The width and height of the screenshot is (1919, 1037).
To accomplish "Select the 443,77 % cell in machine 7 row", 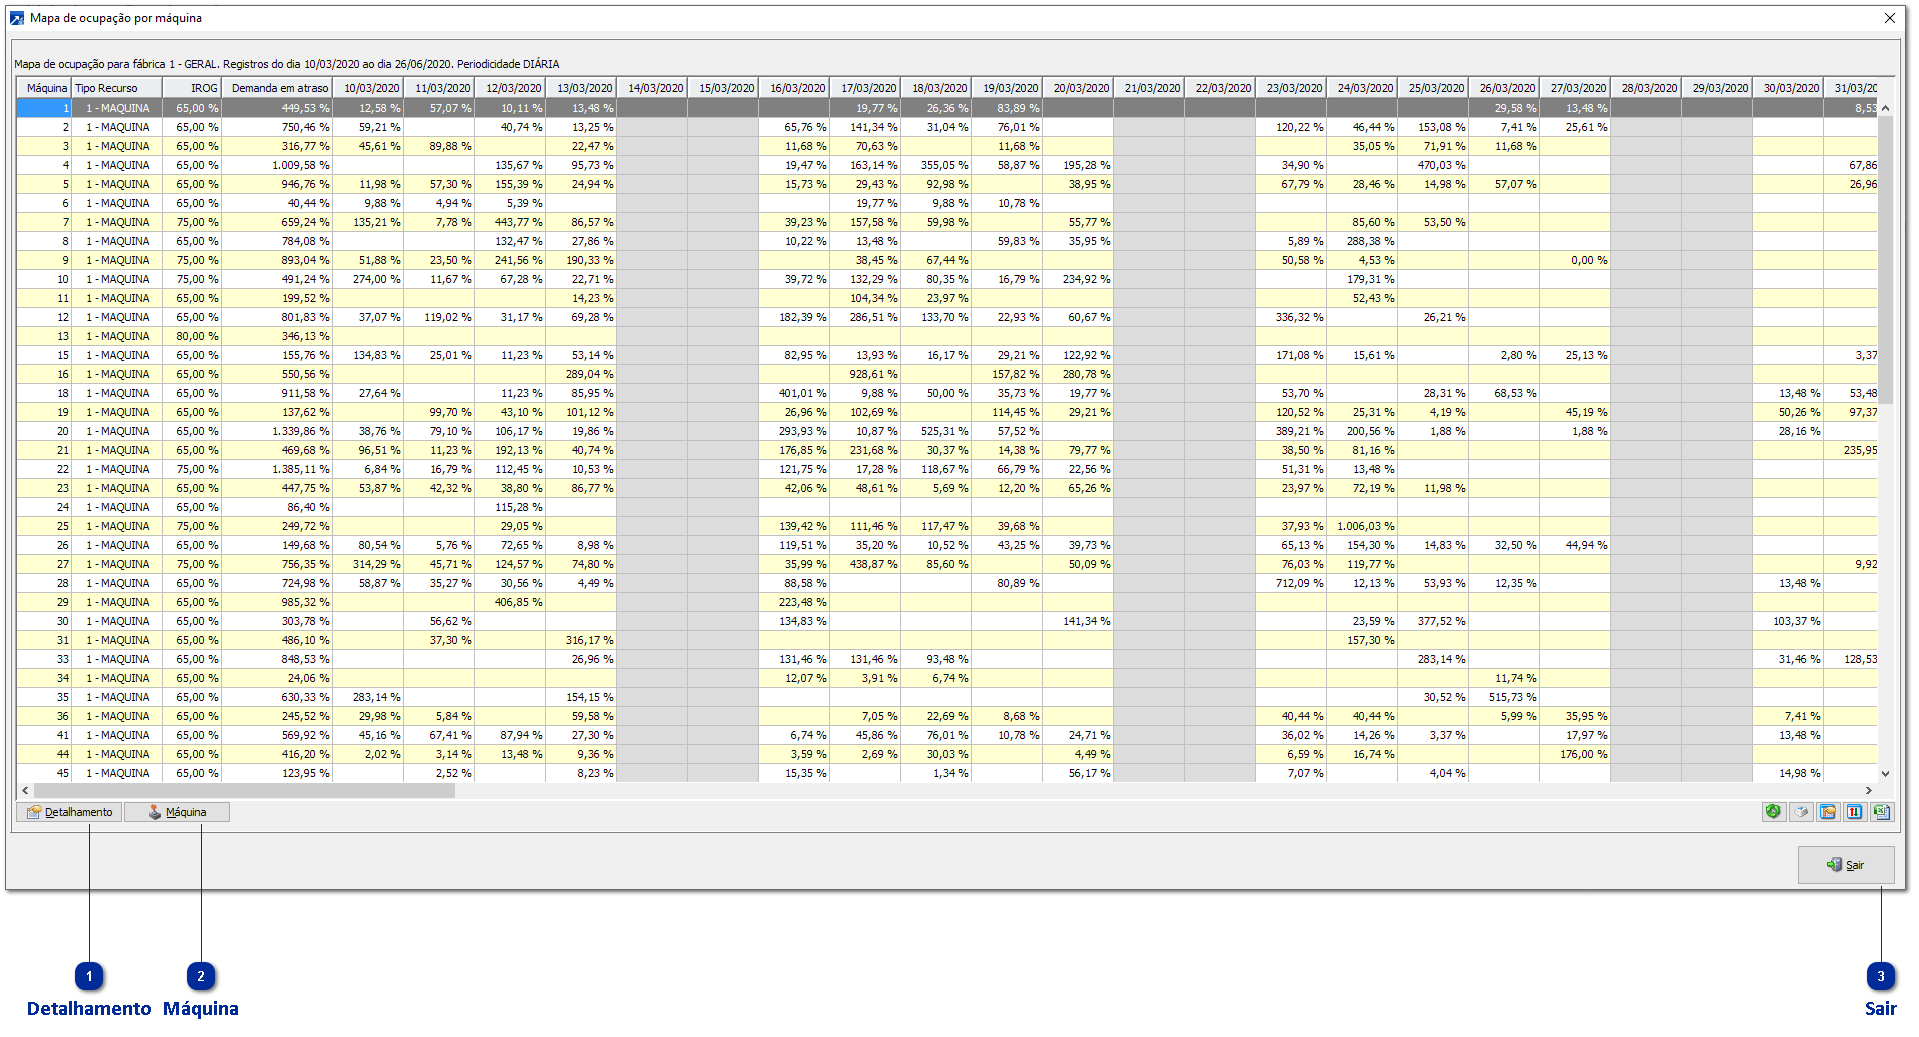I will coord(510,222).
